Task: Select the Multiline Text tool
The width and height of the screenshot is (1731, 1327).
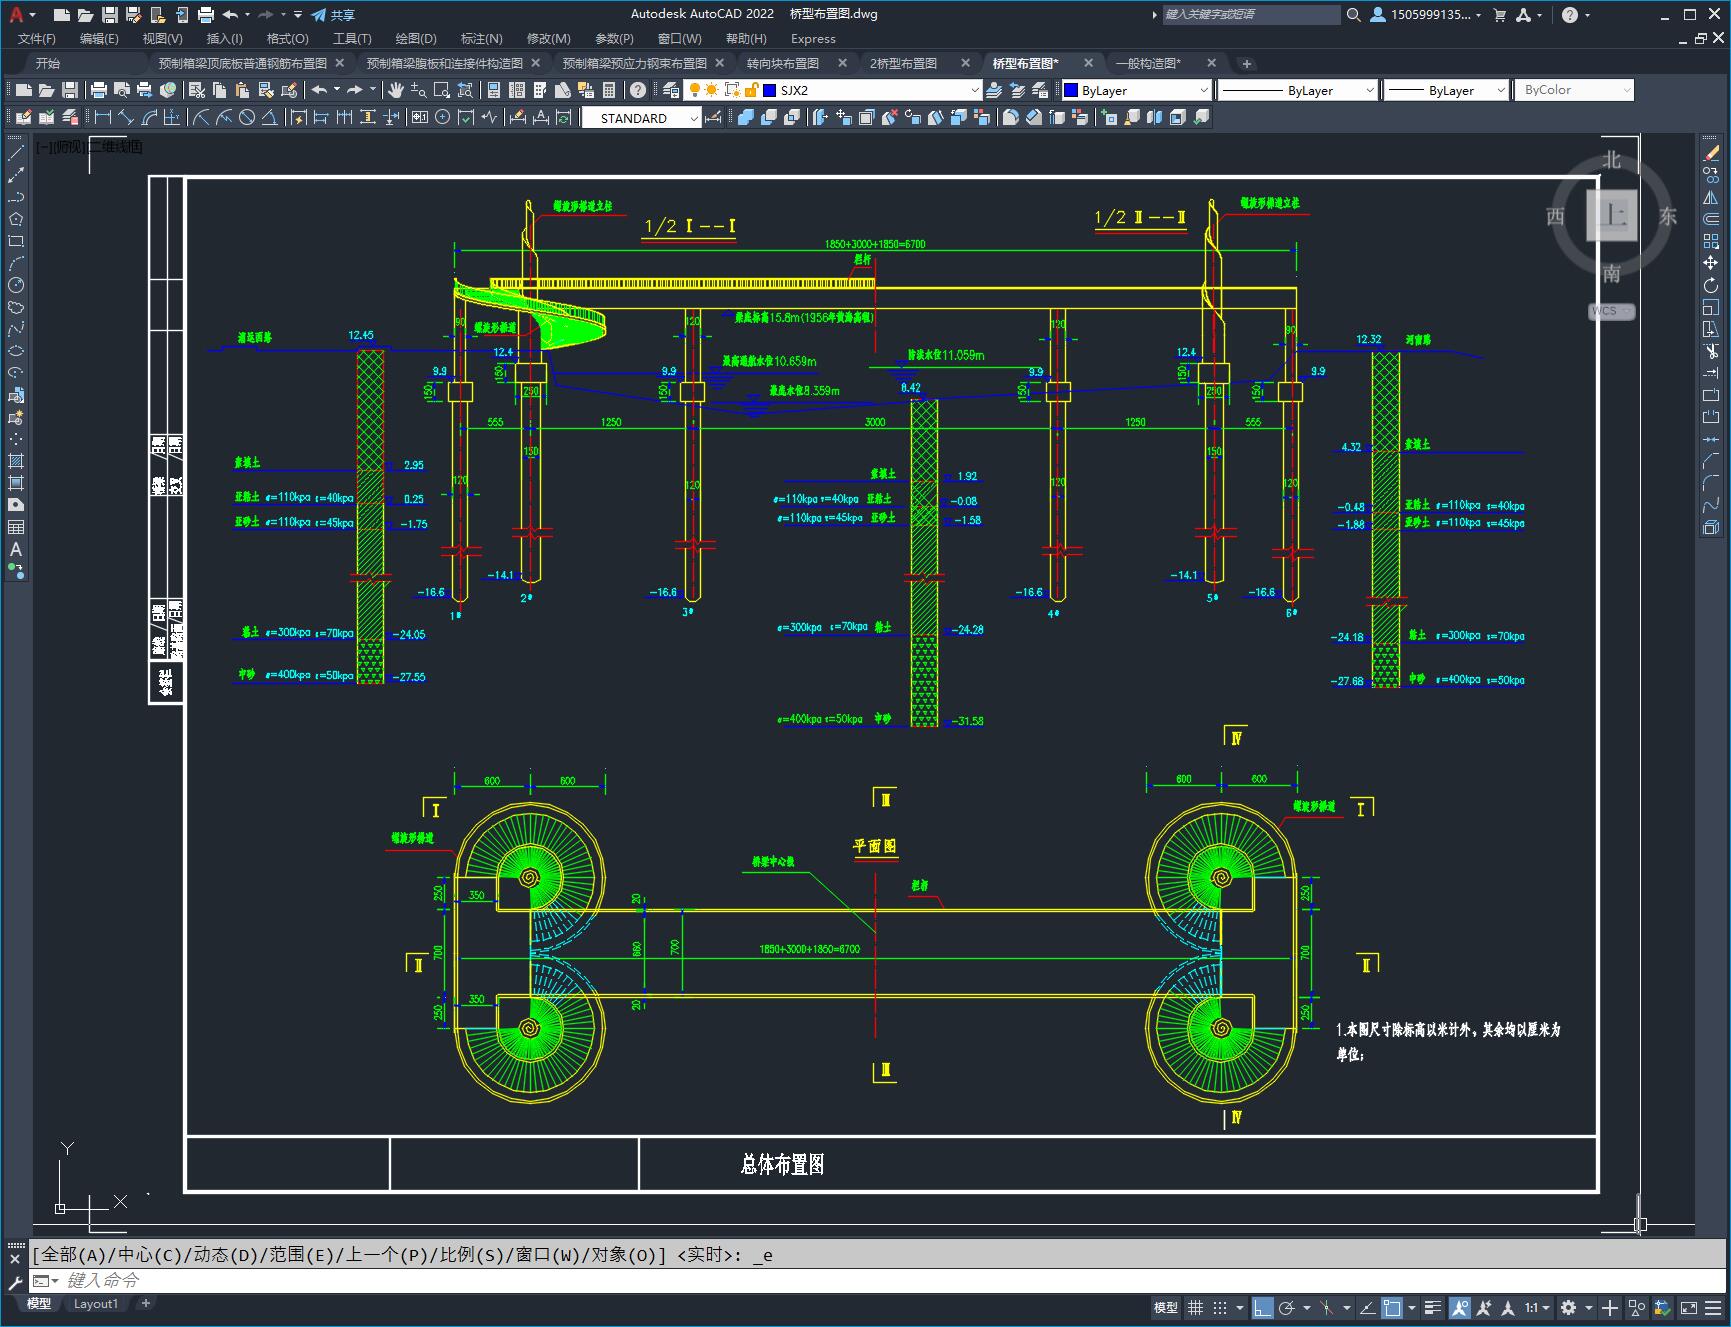Action: pos(16,549)
